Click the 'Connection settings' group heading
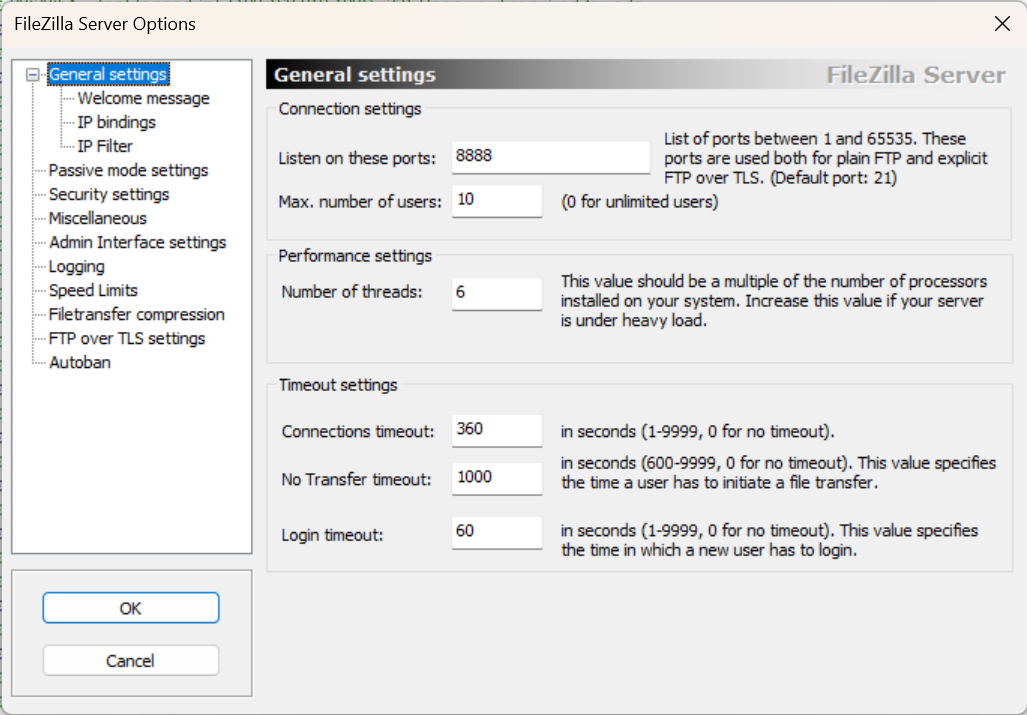The height and width of the screenshot is (715, 1027). click(350, 109)
